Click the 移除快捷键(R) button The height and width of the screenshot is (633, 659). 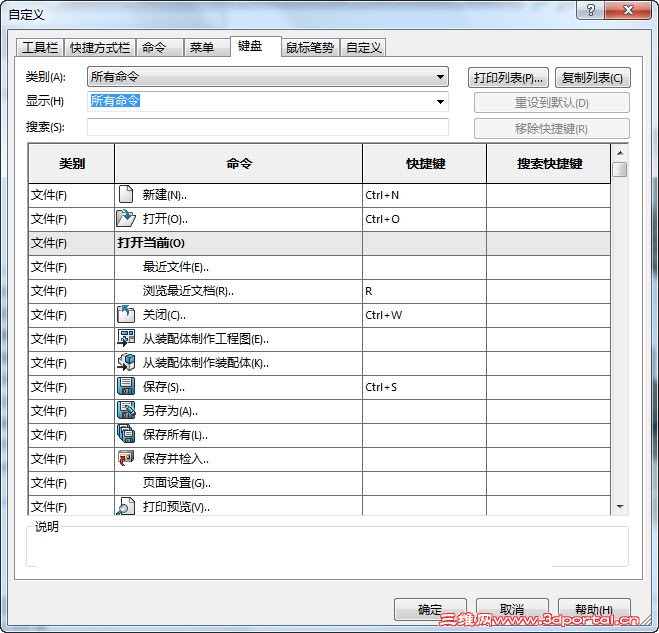click(x=552, y=129)
